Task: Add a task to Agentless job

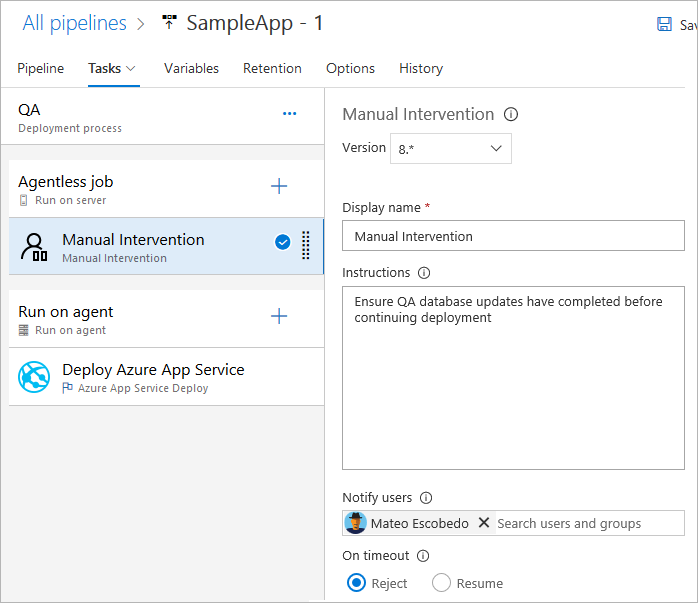Action: [279, 186]
